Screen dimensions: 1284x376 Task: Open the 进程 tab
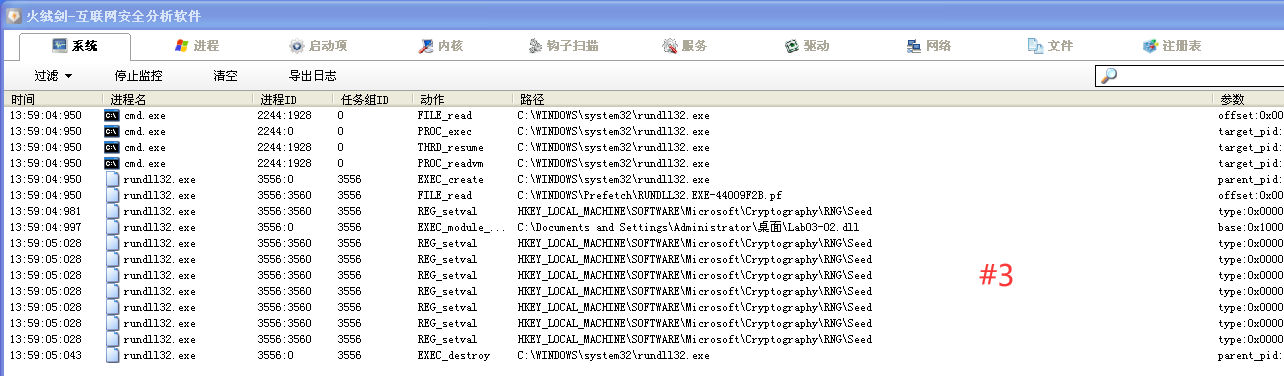(x=196, y=46)
